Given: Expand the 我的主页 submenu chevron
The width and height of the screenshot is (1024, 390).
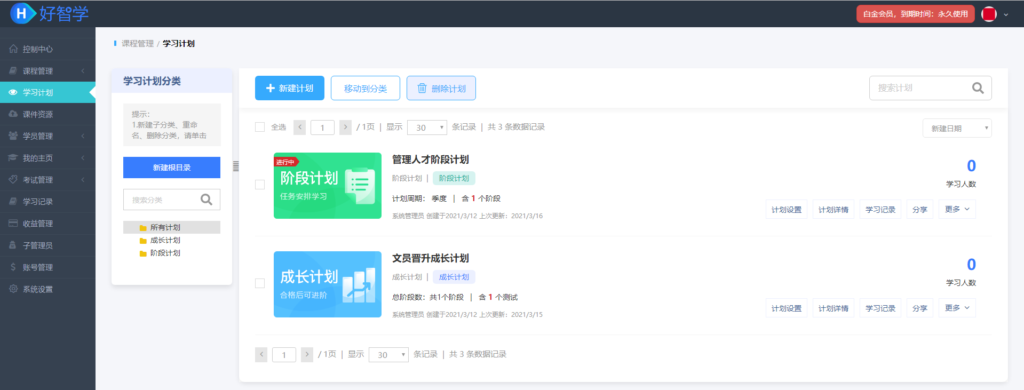Looking at the screenshot, I should pos(83,158).
